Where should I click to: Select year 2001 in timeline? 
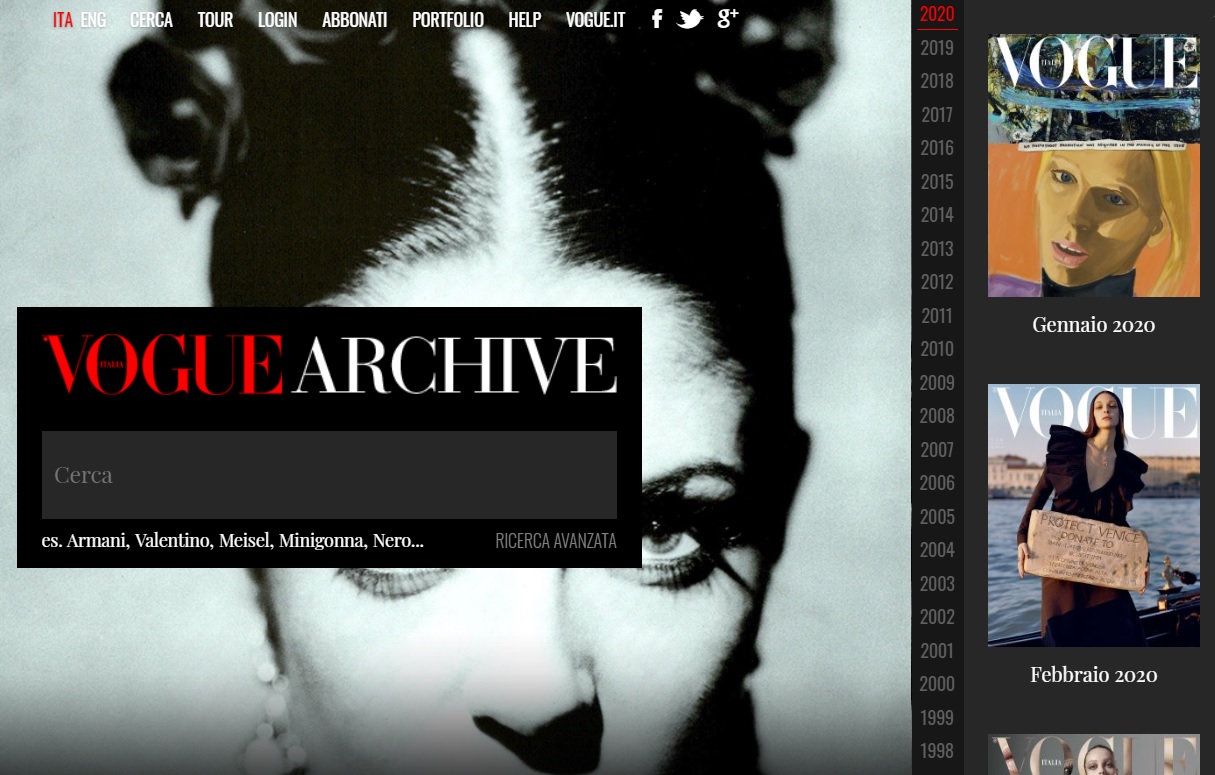(x=937, y=651)
